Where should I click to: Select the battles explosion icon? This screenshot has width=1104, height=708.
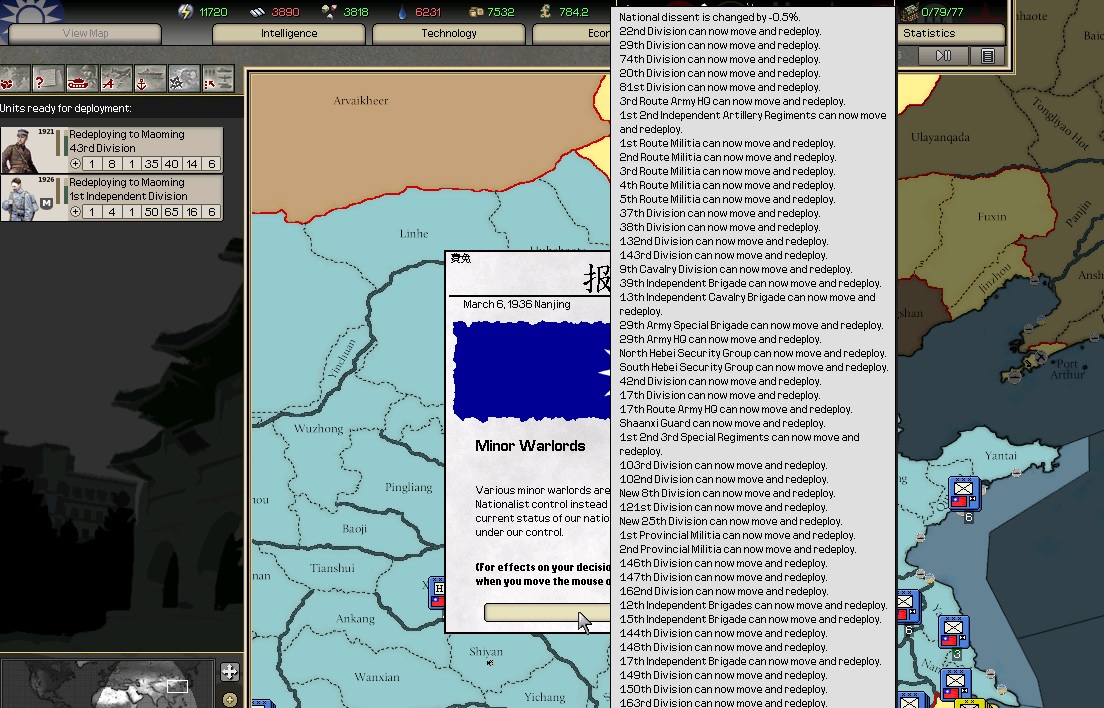point(183,80)
